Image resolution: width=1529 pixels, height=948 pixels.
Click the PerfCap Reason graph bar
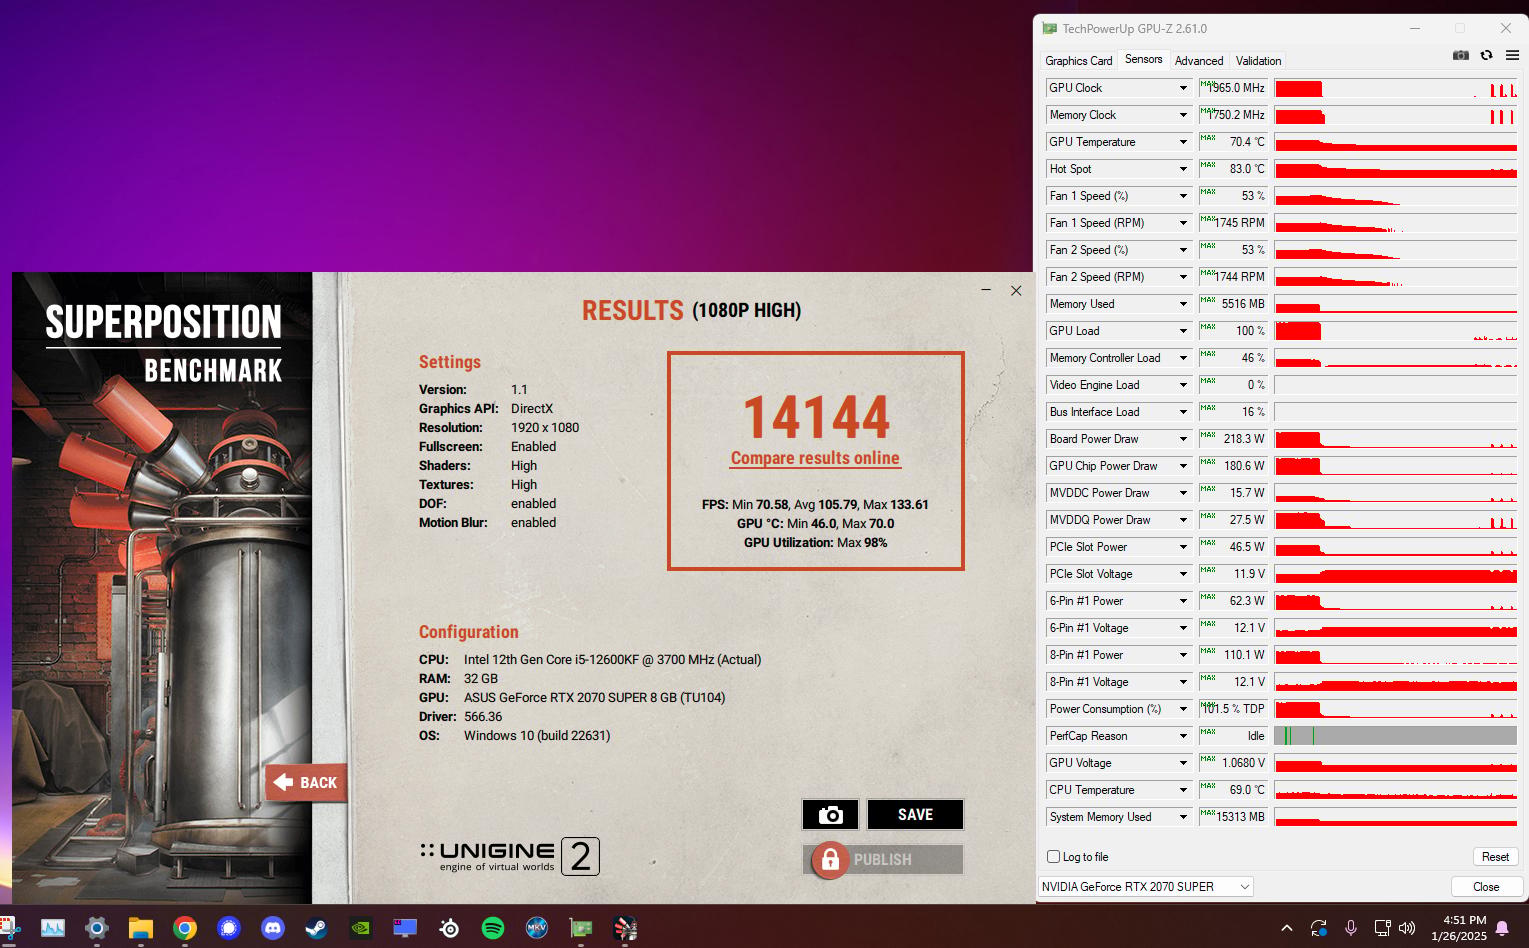(x=1396, y=736)
